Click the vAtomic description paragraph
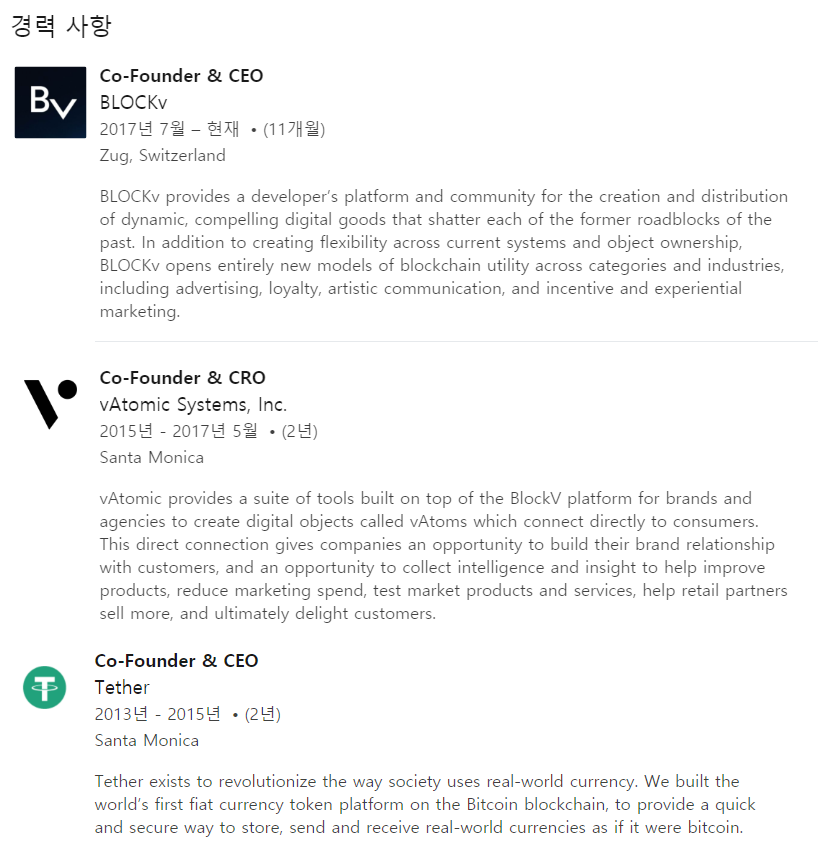Image resolution: width=818 pixels, height=853 pixels. [x=443, y=555]
